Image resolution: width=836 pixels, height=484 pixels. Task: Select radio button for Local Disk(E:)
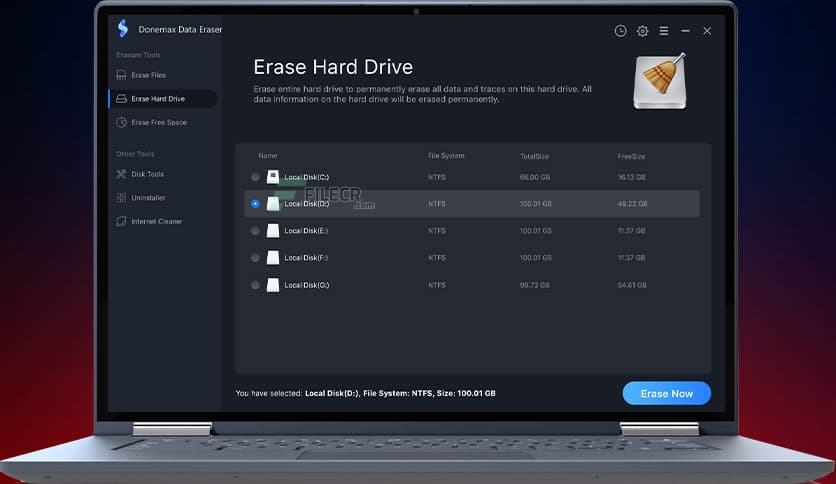(x=255, y=231)
